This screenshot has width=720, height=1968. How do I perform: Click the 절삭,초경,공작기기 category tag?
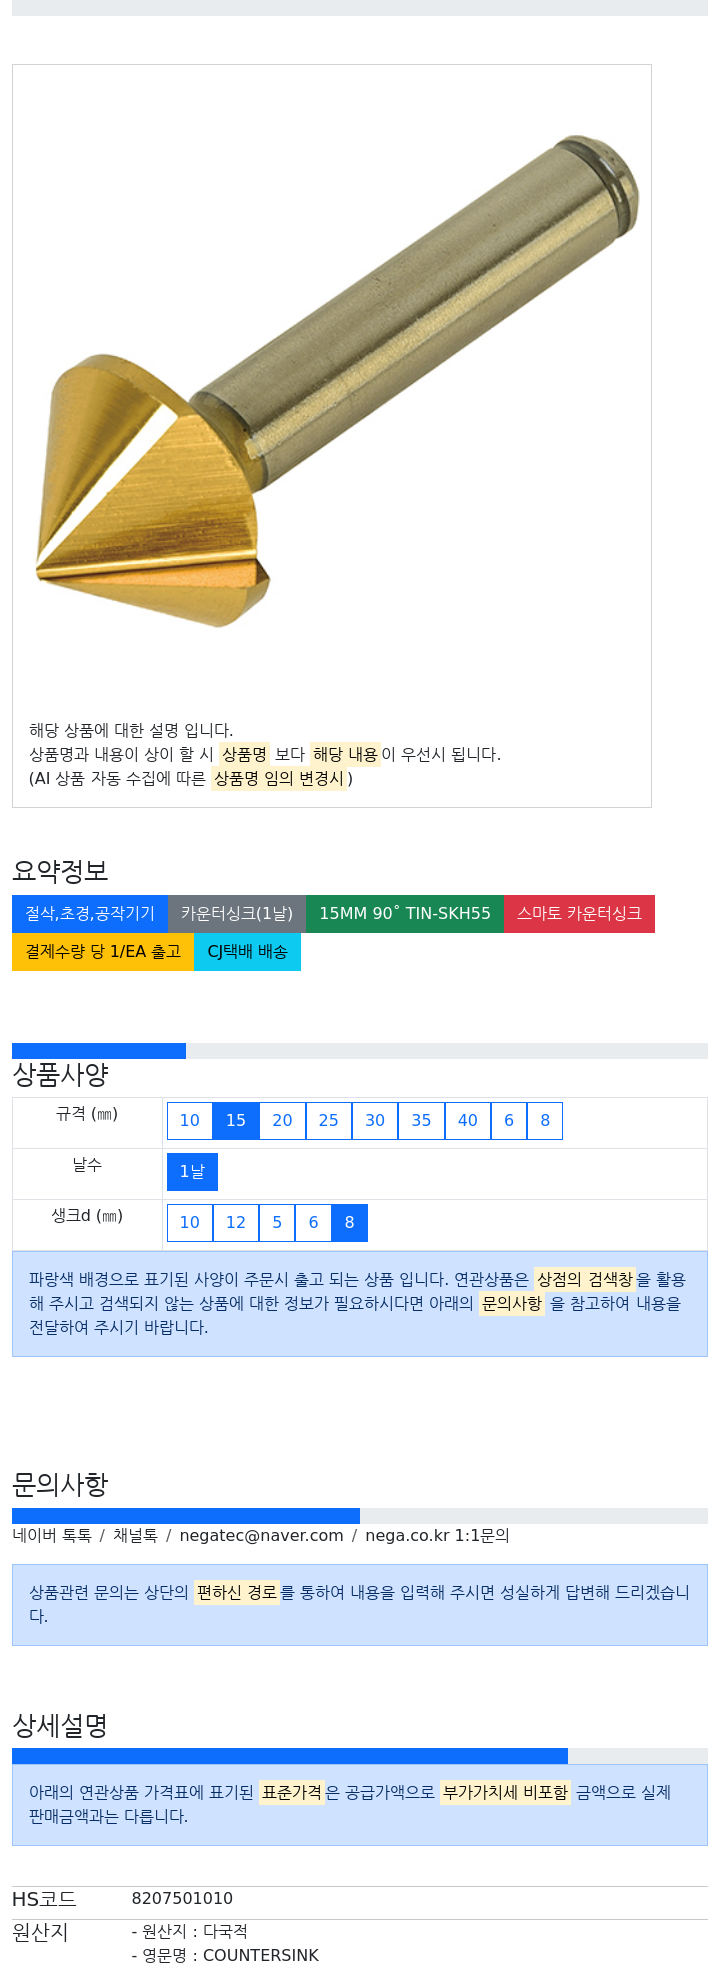coord(90,914)
